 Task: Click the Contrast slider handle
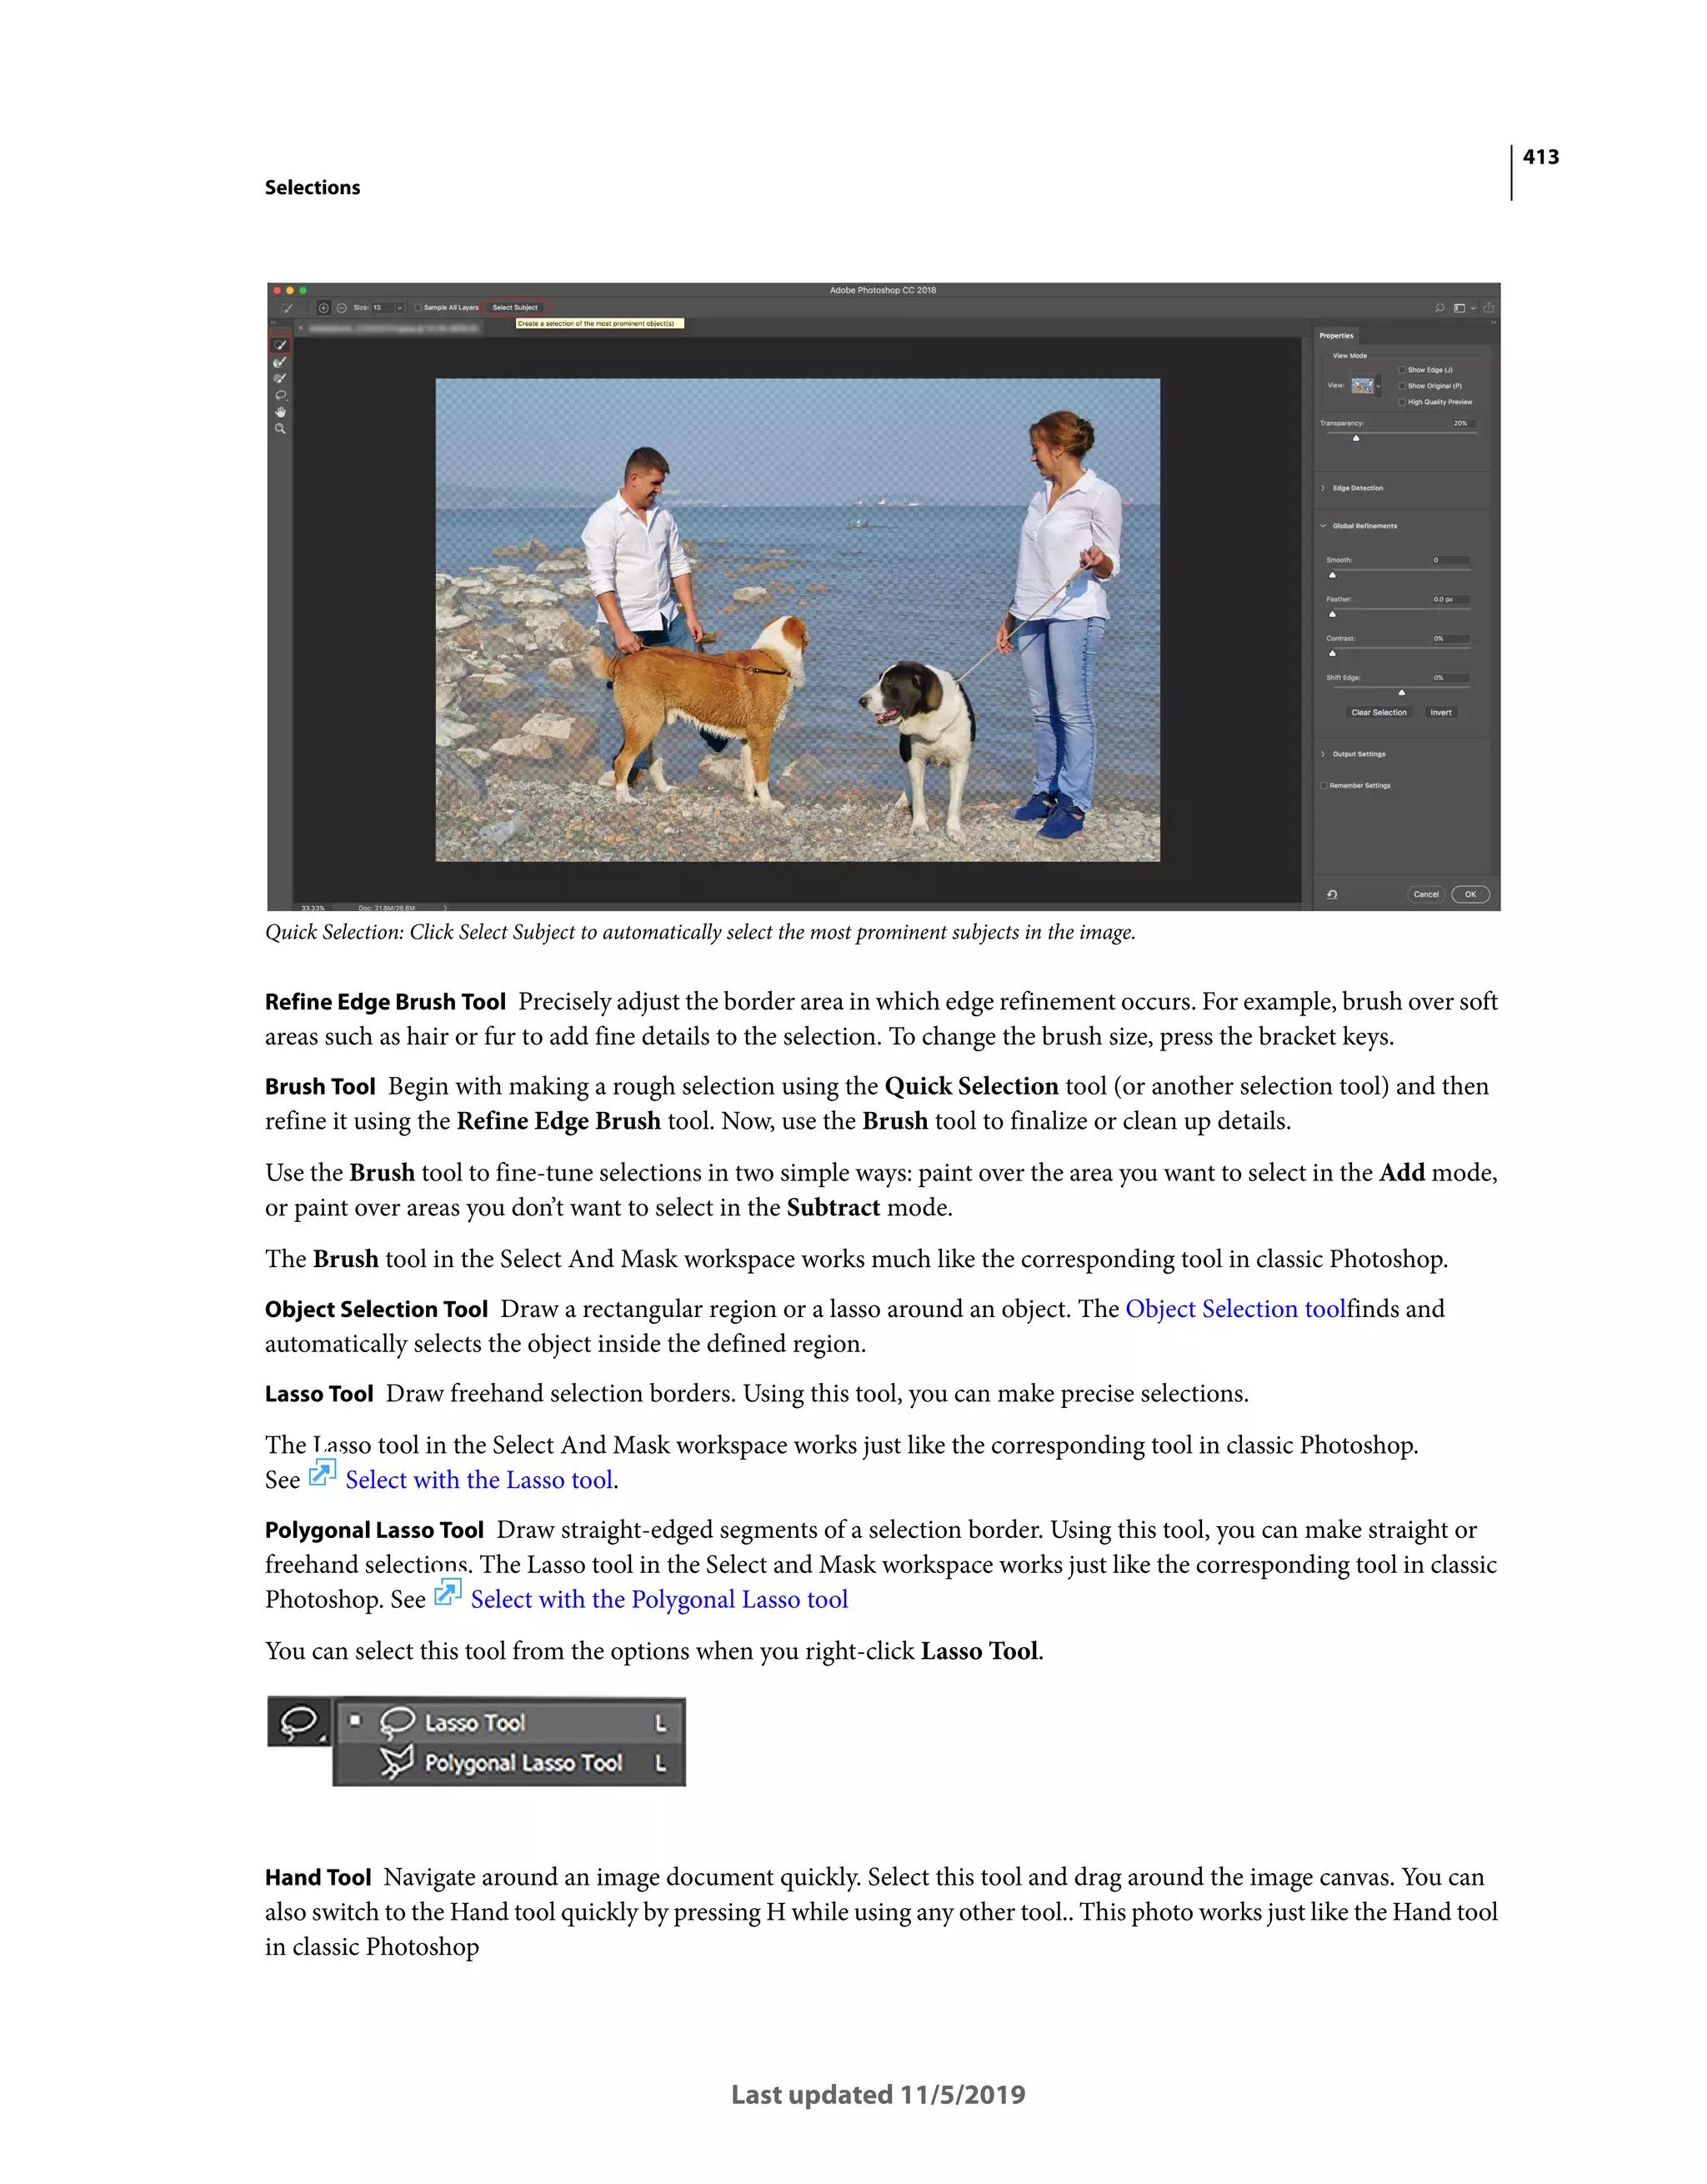1333,653
